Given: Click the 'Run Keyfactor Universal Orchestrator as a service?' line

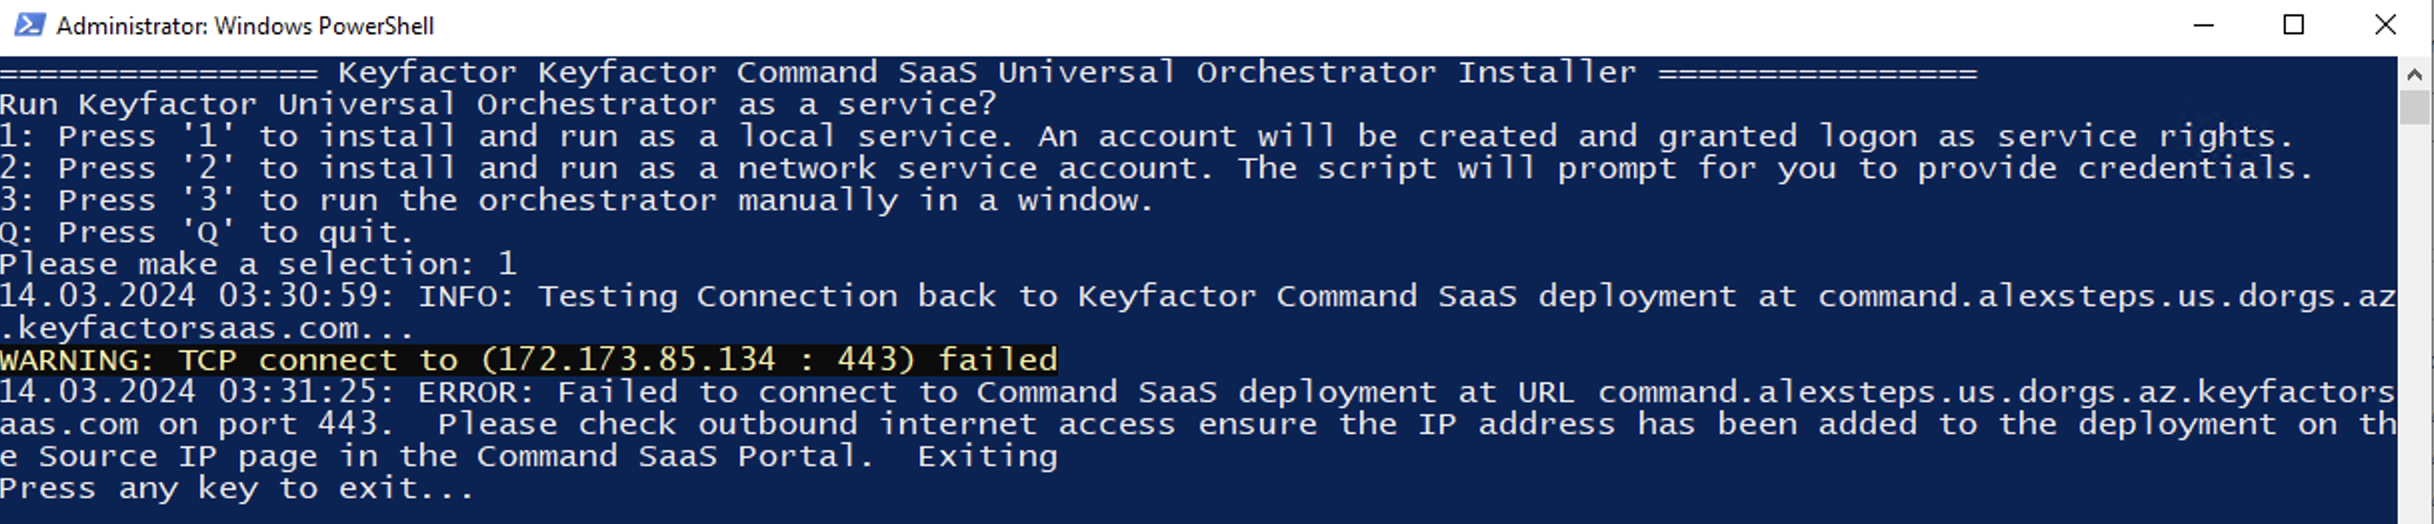Looking at the screenshot, I should point(498,105).
